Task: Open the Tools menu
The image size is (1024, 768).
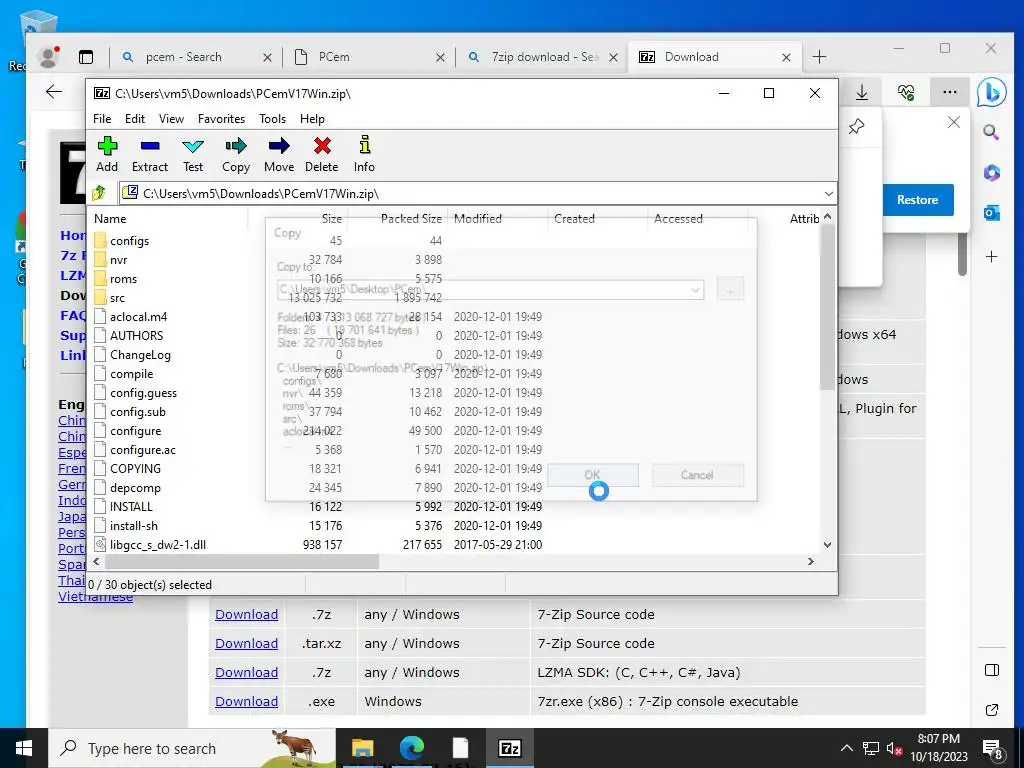Action: click(x=272, y=119)
